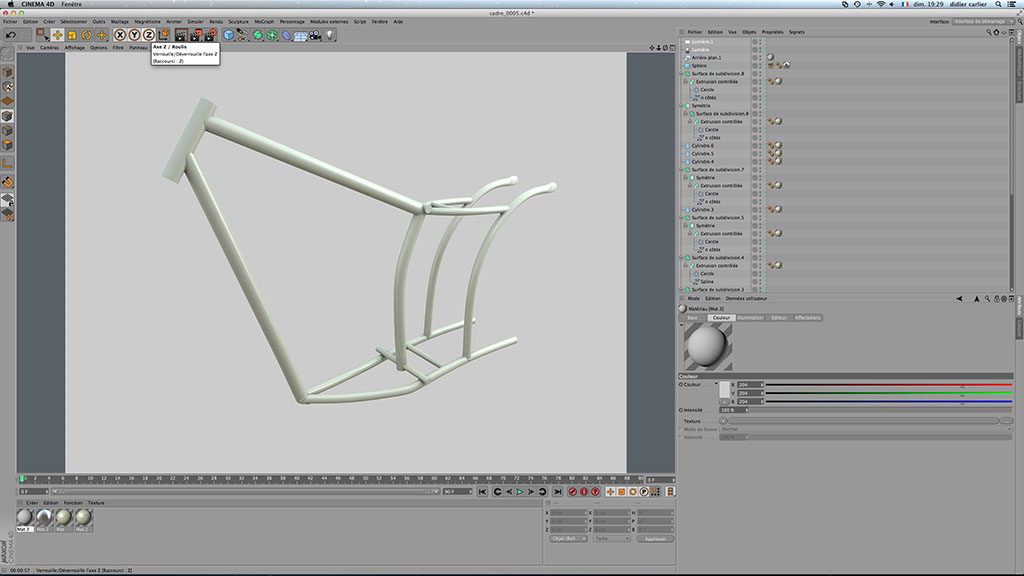
Task: Collapse the Surface de subdivision.5 tree node
Action: [x=682, y=217]
